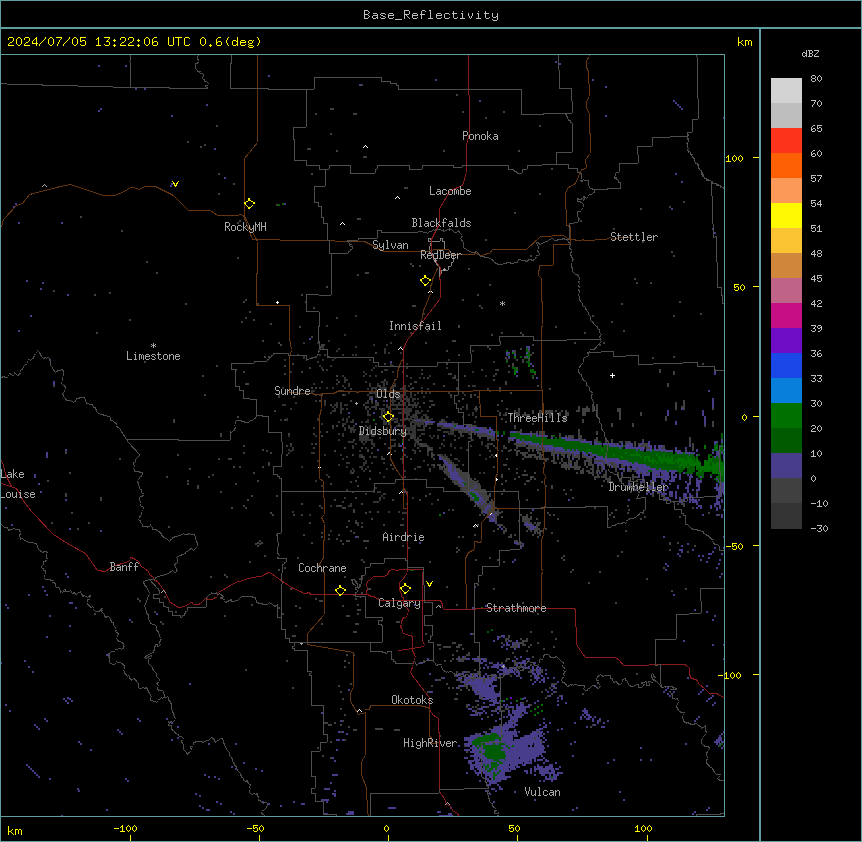Click the yellow V marker northwest of RockyMH
Viewport: 862px width, 842px height.
(175, 184)
